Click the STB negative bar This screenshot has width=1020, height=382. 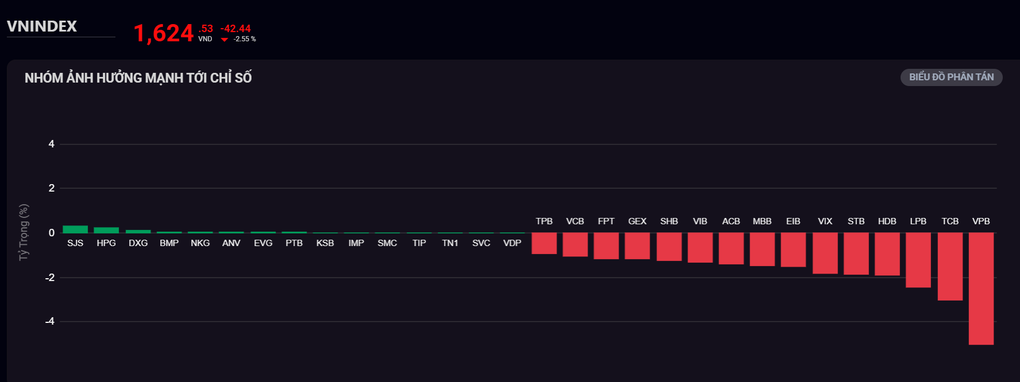[x=856, y=253]
